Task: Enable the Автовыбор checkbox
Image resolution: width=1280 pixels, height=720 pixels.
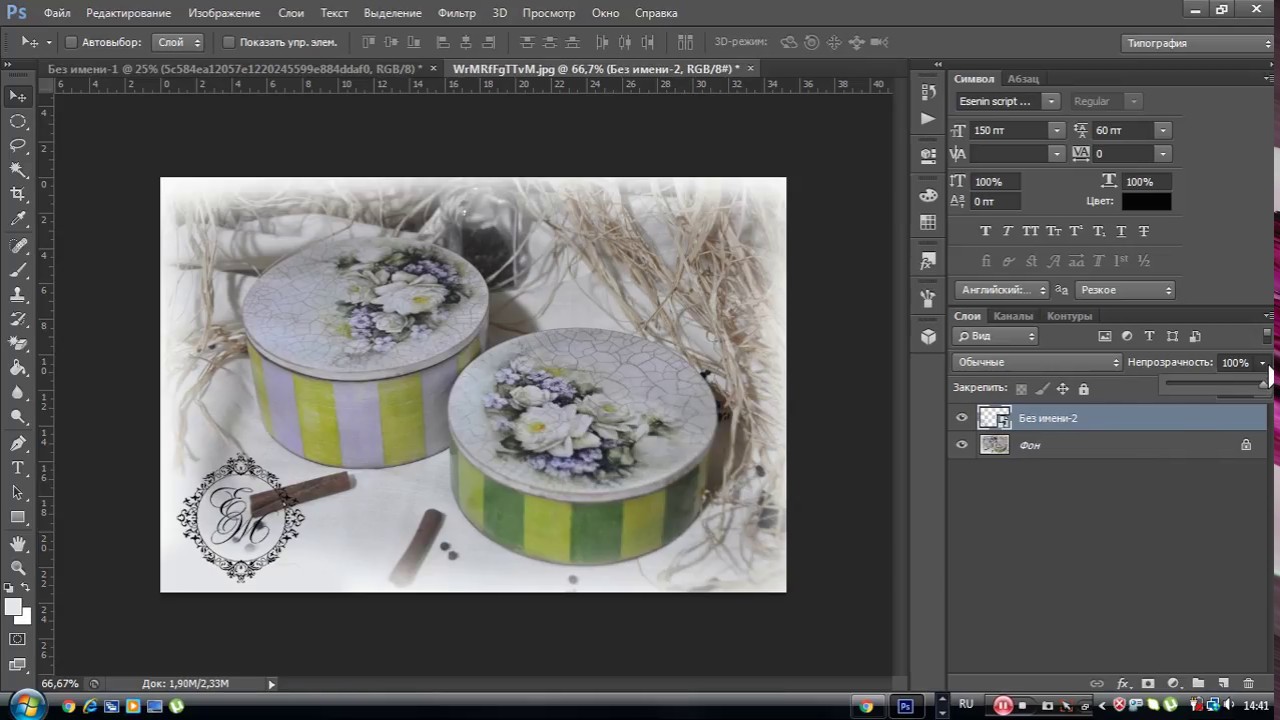Action: pos(71,42)
